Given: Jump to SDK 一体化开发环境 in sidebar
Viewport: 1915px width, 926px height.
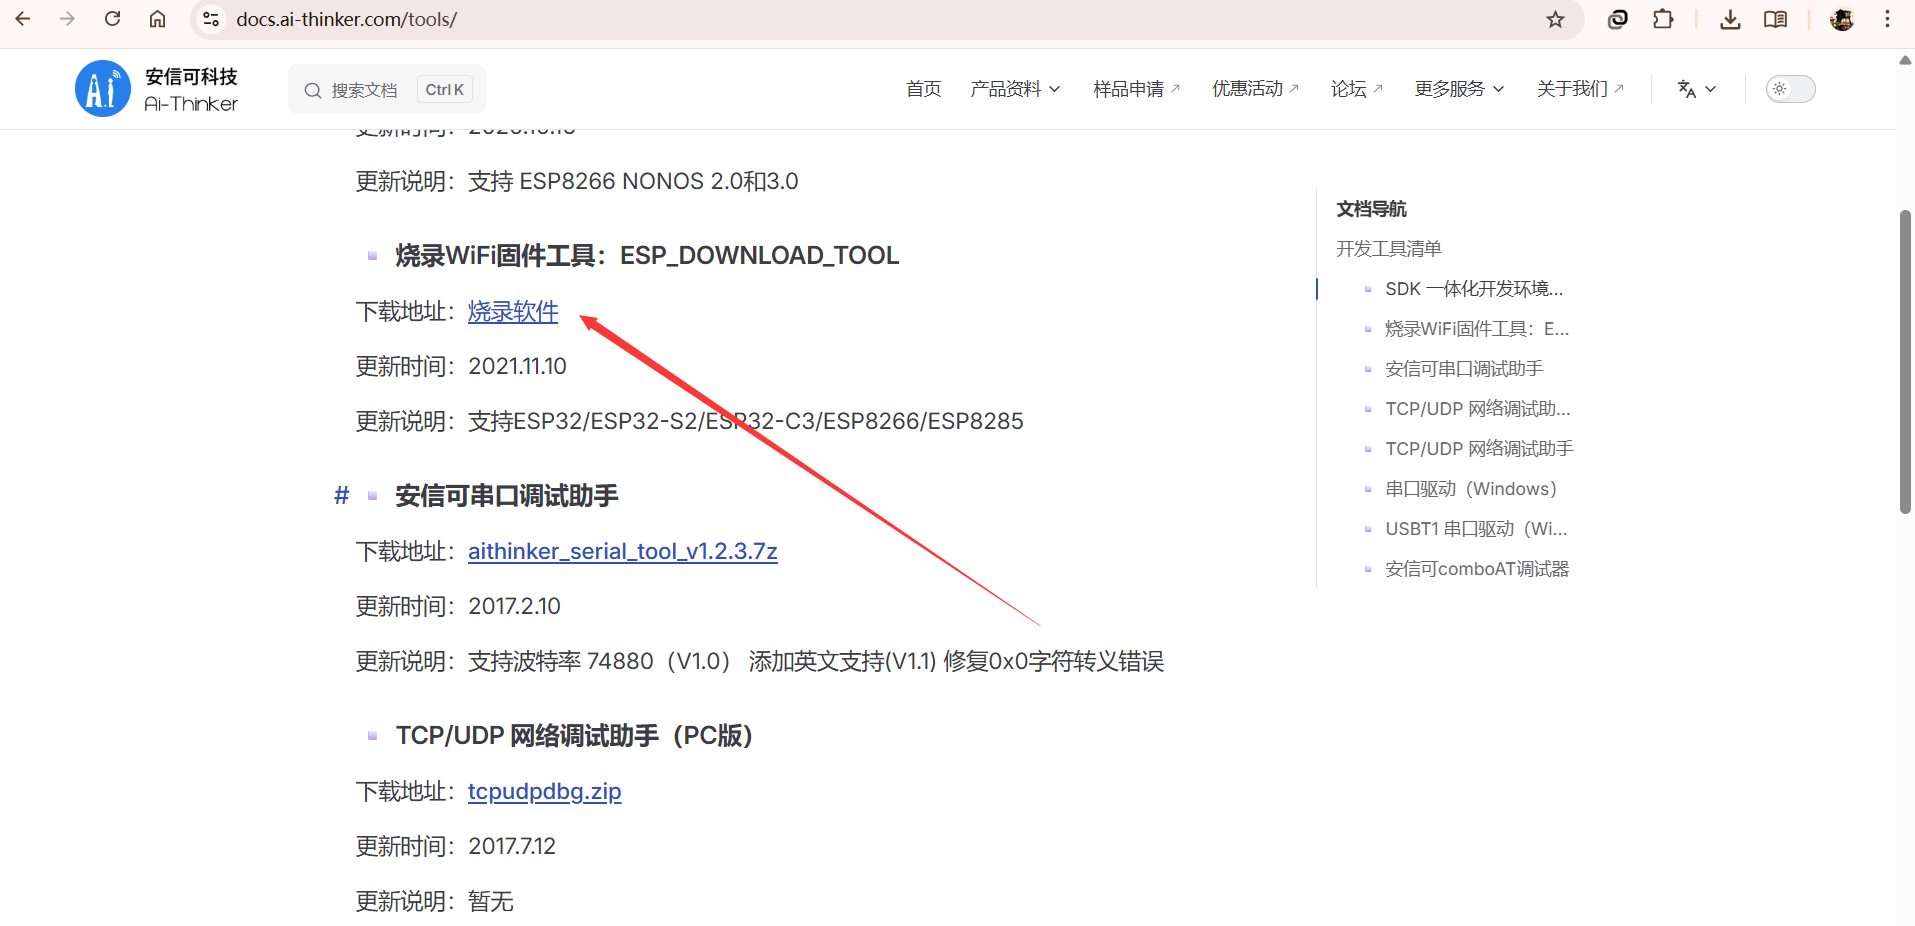Looking at the screenshot, I should [x=1474, y=289].
